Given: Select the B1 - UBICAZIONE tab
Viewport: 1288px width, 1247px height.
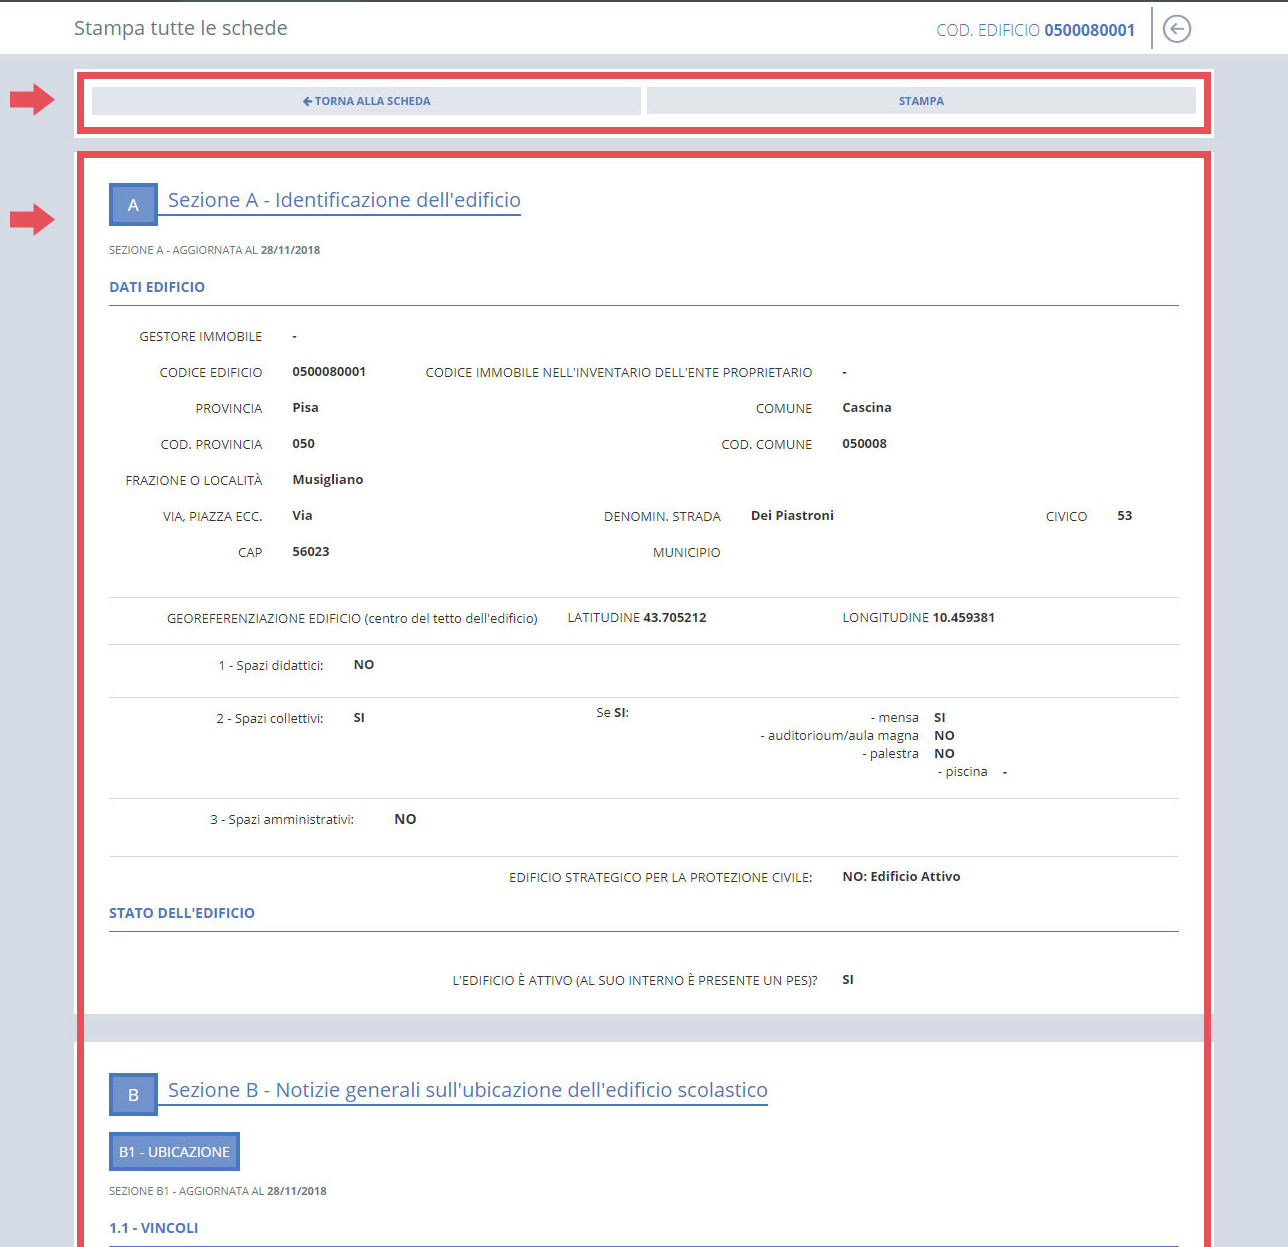Looking at the screenshot, I should (x=174, y=1152).
